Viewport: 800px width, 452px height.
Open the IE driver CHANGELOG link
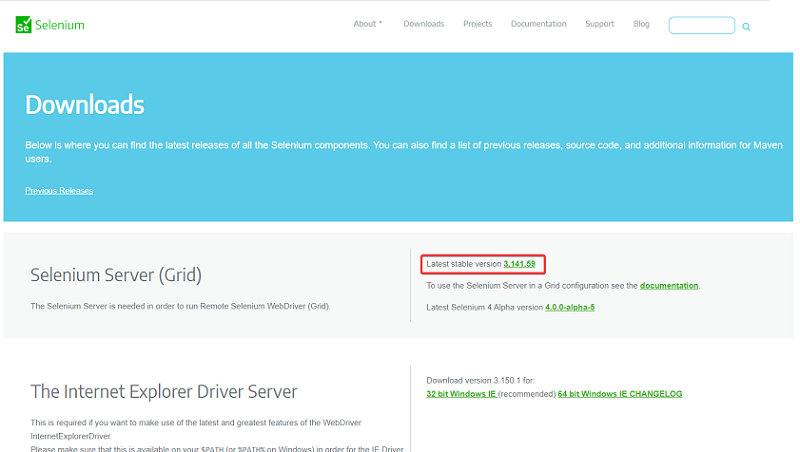coord(656,393)
